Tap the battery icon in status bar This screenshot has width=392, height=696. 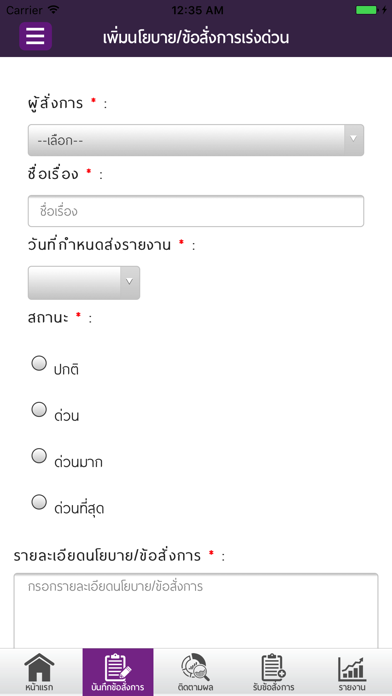pyautogui.click(x=367, y=10)
